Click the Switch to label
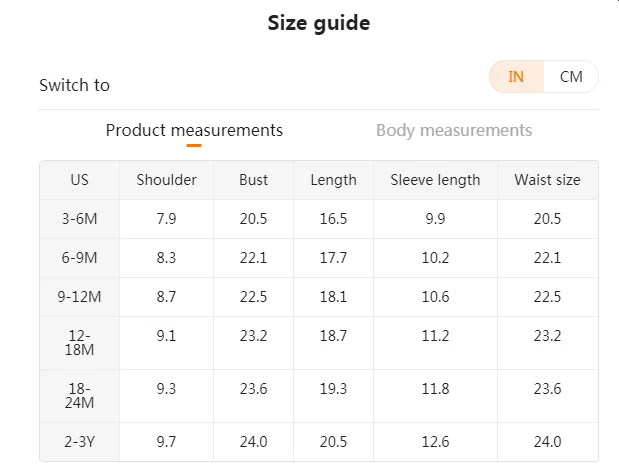 74,85
